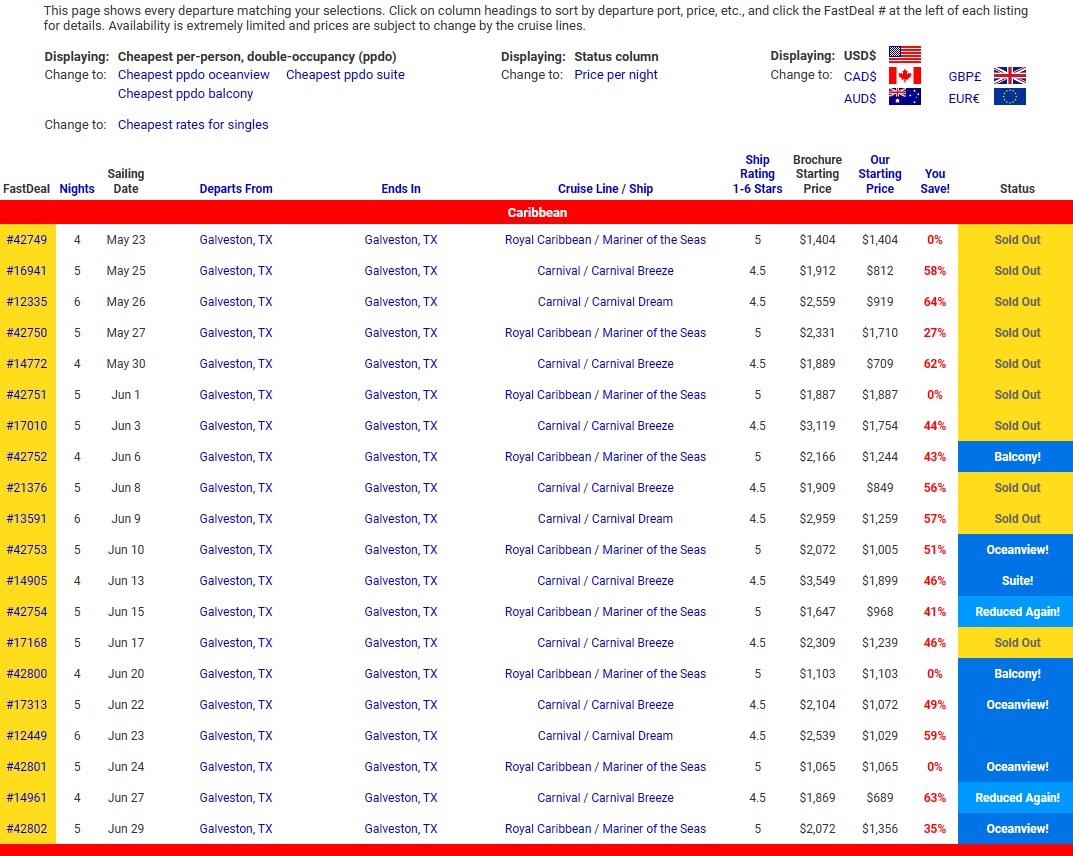Open FastDeal #12335 details
This screenshot has width=1073, height=856.
point(27,302)
